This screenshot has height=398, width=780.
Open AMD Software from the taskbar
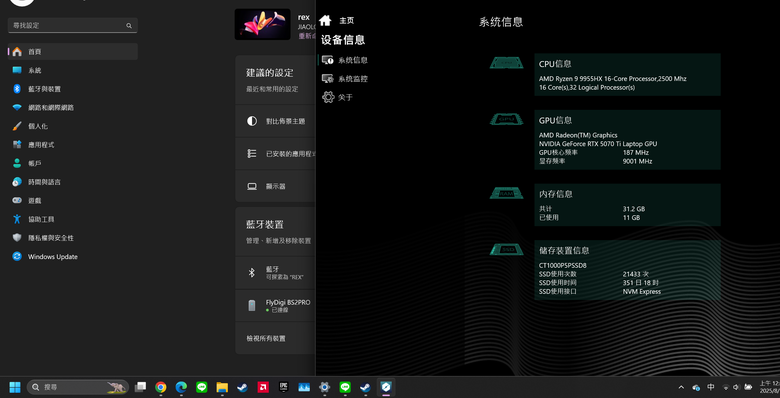tap(263, 387)
